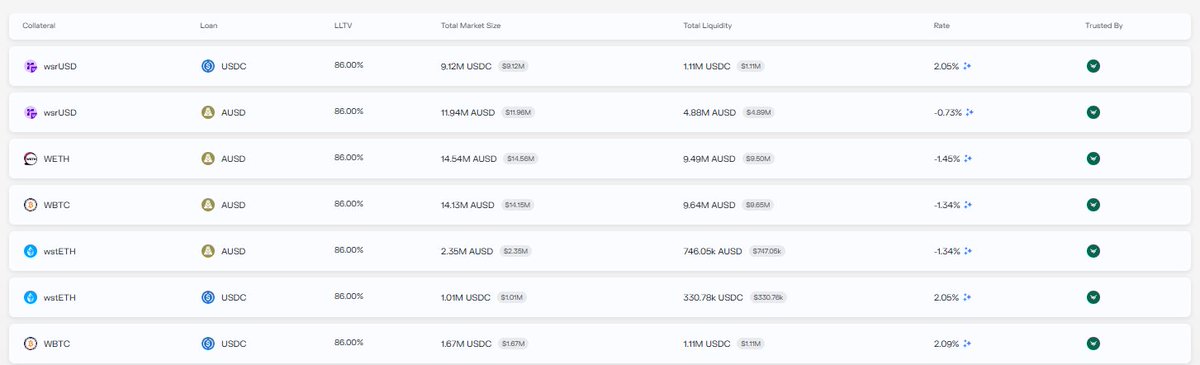Click the USDC loan icon in the wsrUSD/USDC row
Screen dimensions: 1200x365
tap(208, 66)
